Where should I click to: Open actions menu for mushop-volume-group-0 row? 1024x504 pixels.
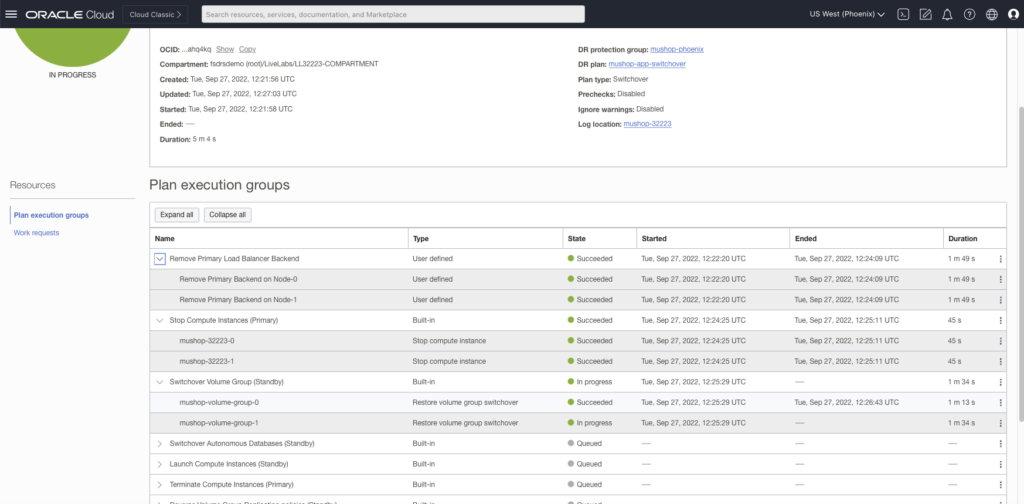[999, 402]
